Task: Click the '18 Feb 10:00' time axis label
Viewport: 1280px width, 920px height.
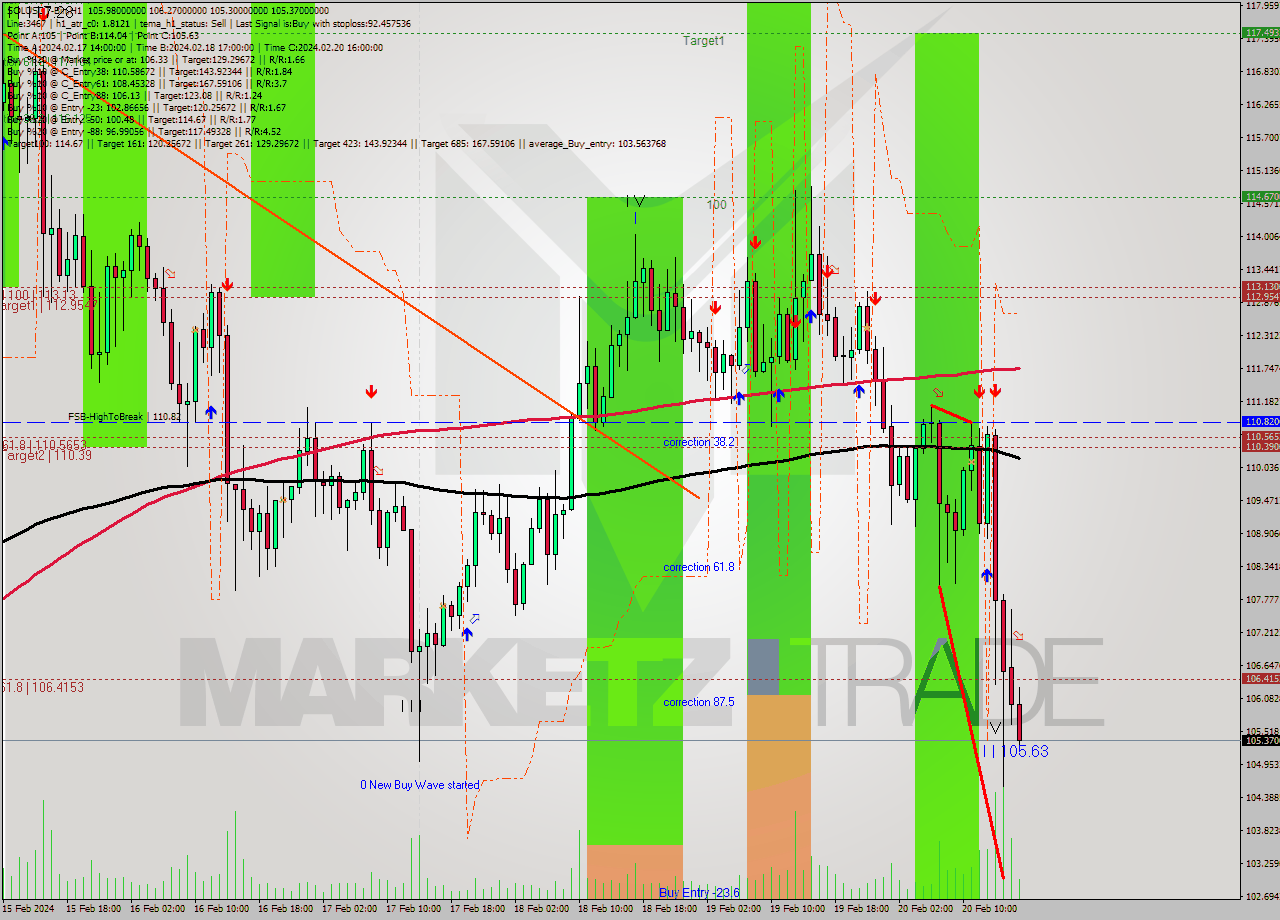Action: pos(606,909)
